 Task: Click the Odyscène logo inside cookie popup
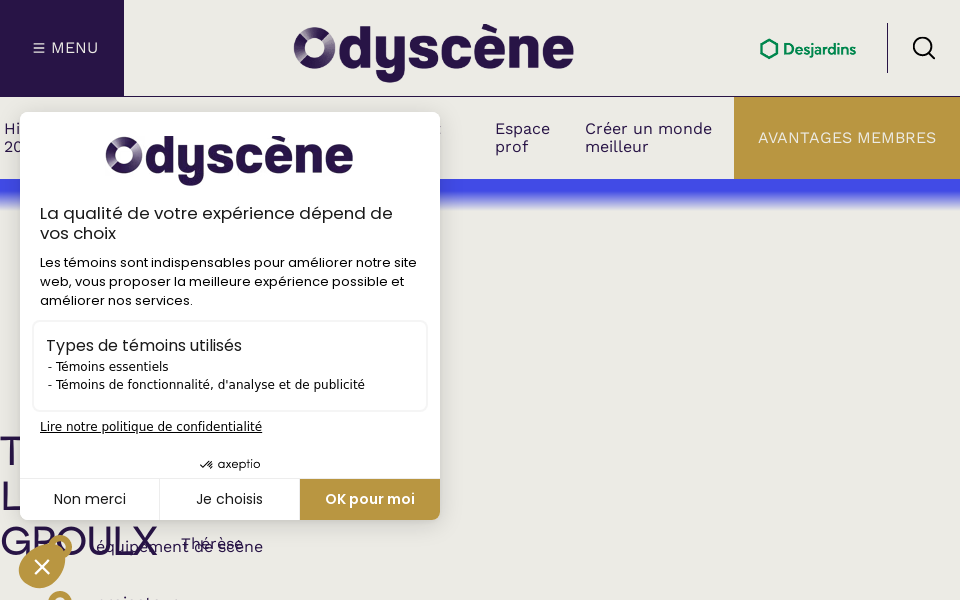[229, 159]
